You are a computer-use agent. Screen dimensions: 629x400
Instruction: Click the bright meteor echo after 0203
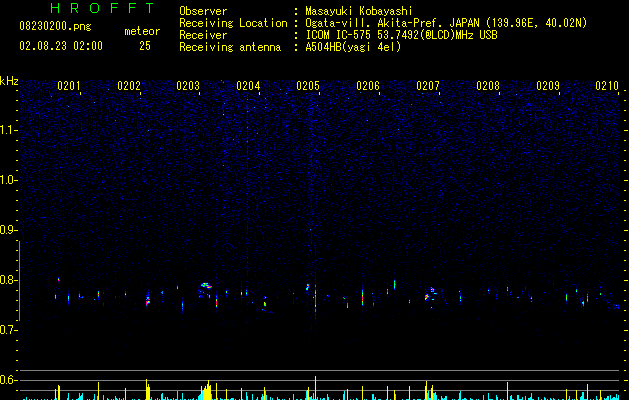click(x=206, y=286)
